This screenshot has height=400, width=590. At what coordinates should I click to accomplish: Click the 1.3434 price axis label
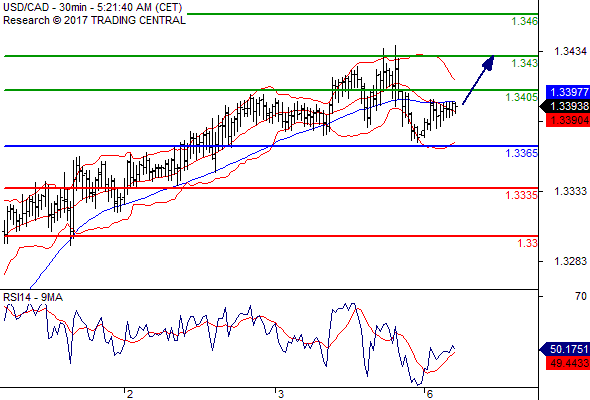[570, 51]
